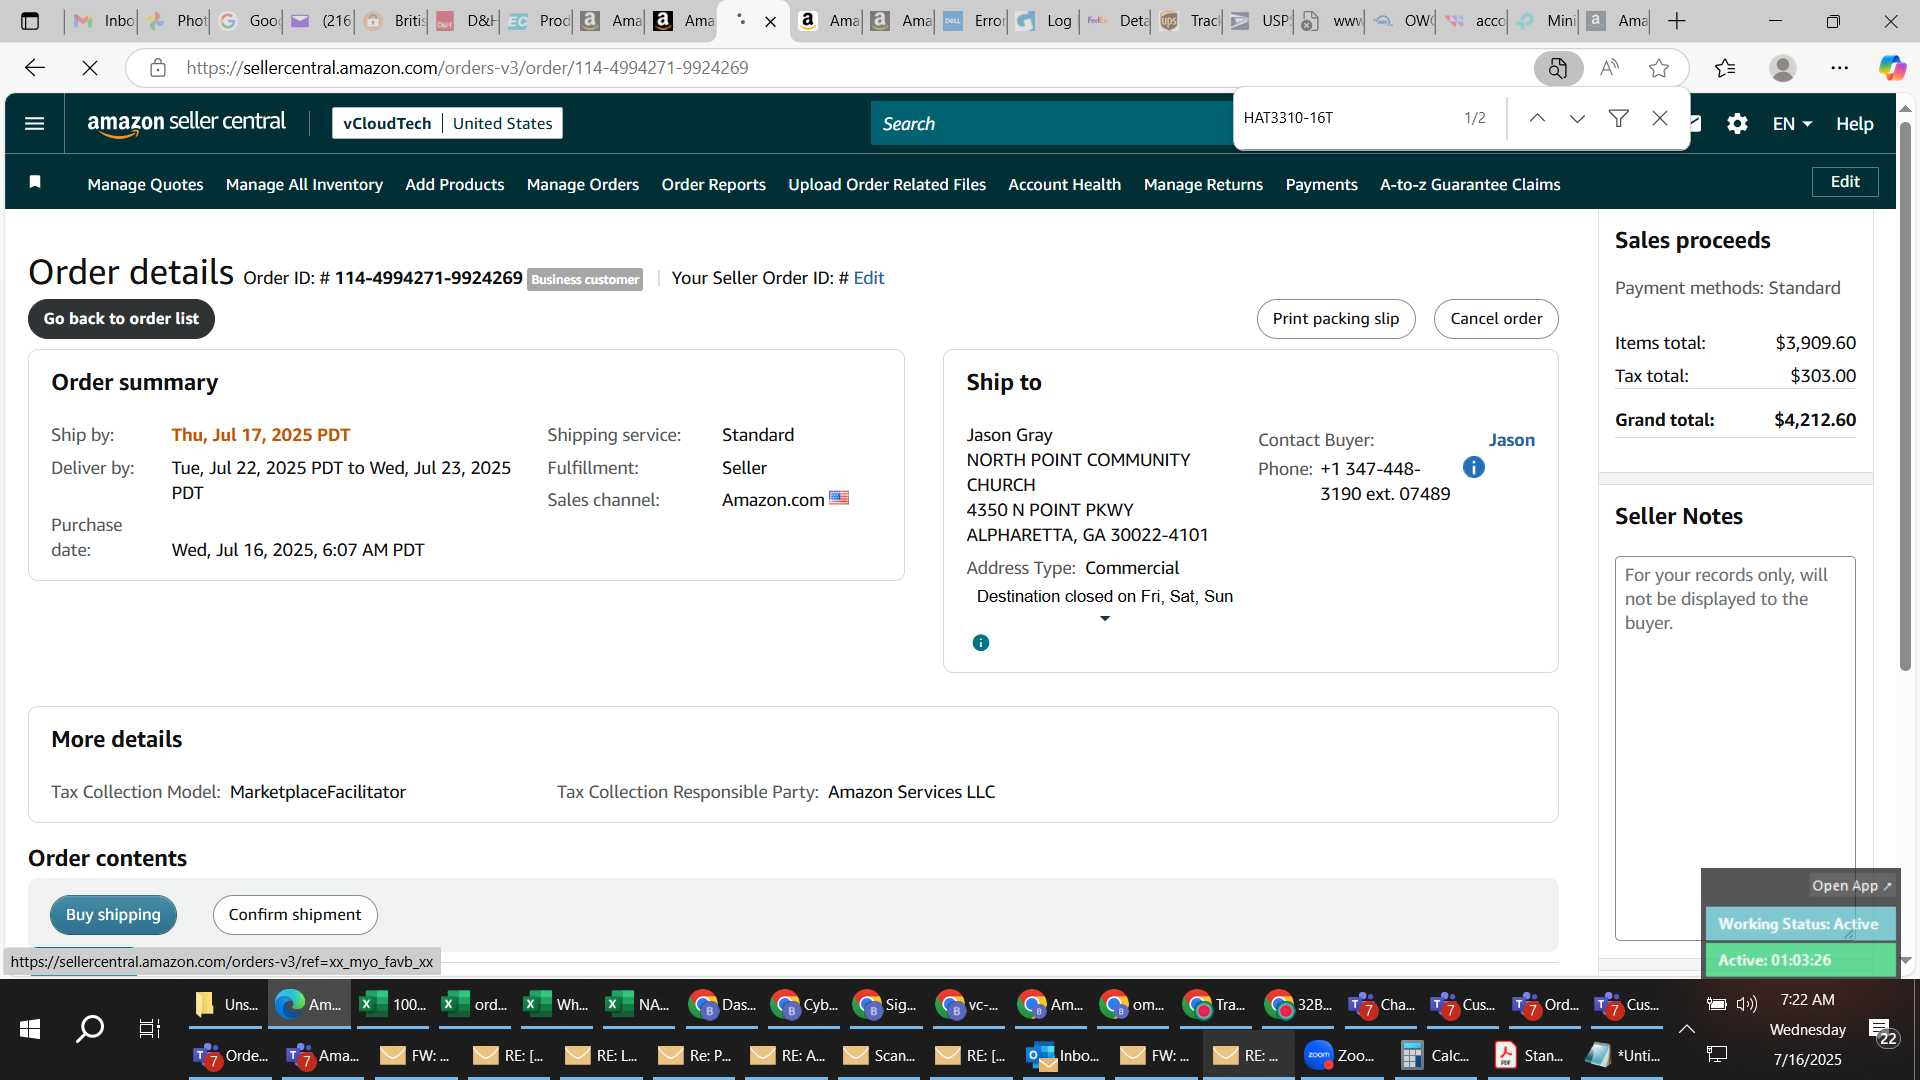Click the bookmark flag icon in nav bar
This screenshot has height=1080, width=1920.
(35, 182)
